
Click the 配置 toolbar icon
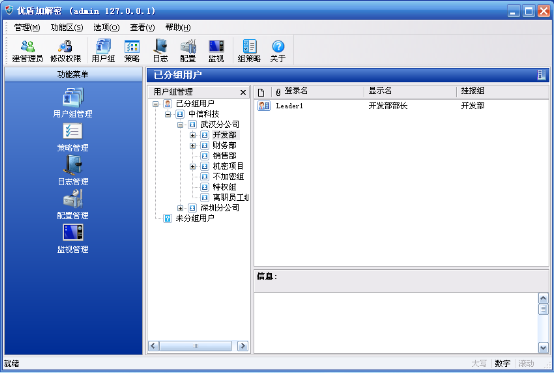pos(188,51)
